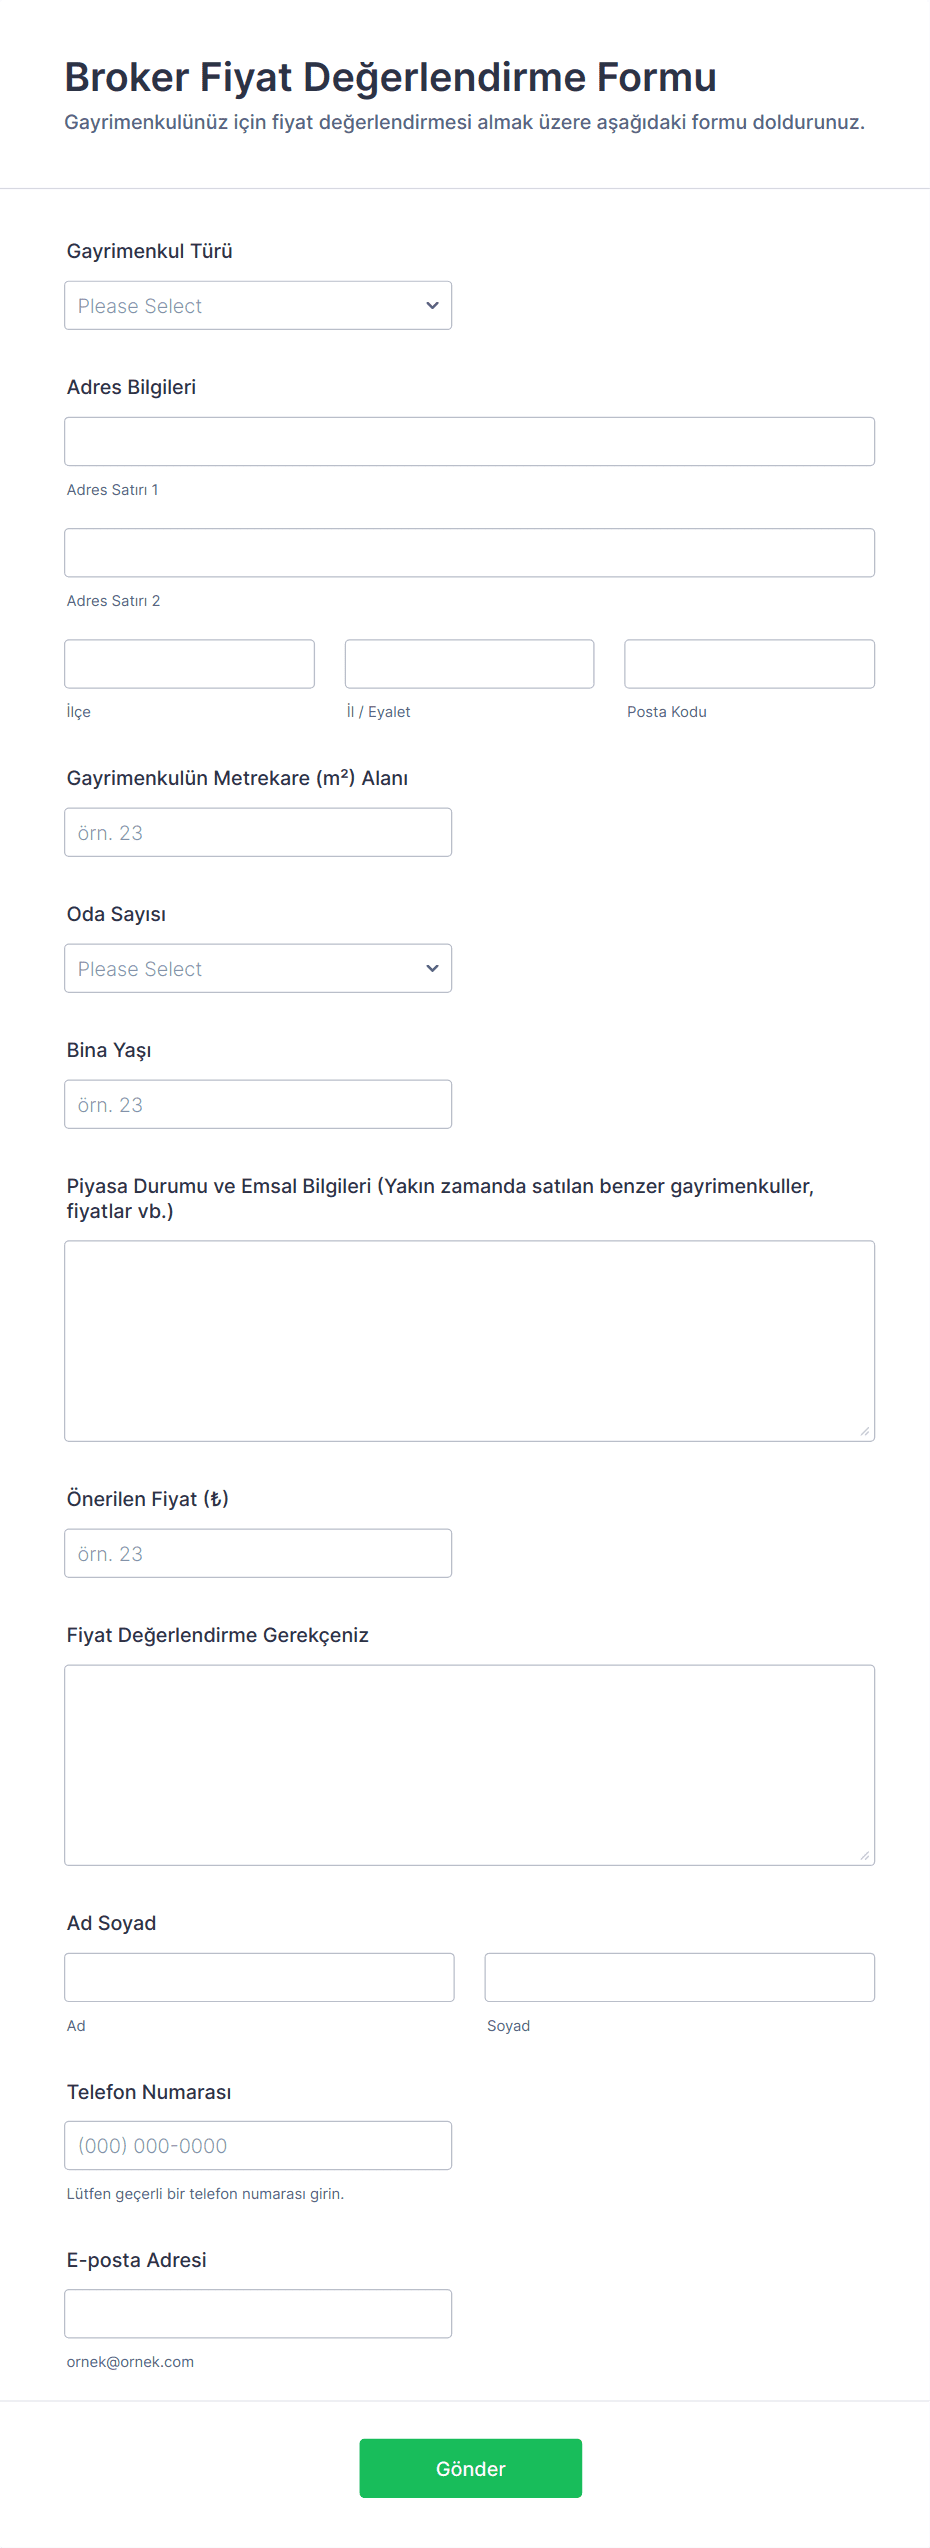Focus the Adres Satırı 2 field
Screen dimensions: 930x2548
[x=469, y=553]
